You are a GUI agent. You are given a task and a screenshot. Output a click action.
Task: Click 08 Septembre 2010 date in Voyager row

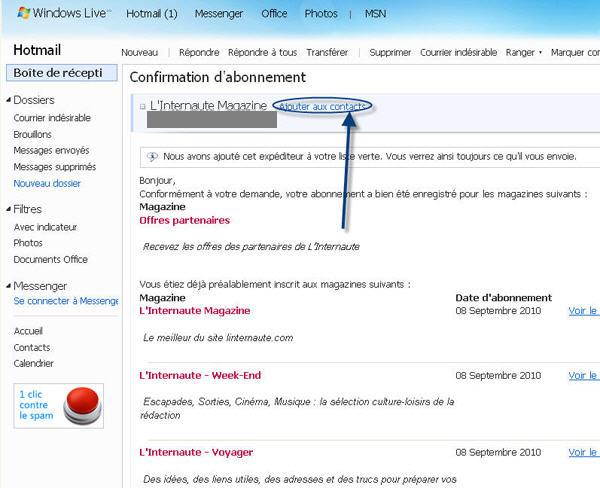pyautogui.click(x=498, y=452)
